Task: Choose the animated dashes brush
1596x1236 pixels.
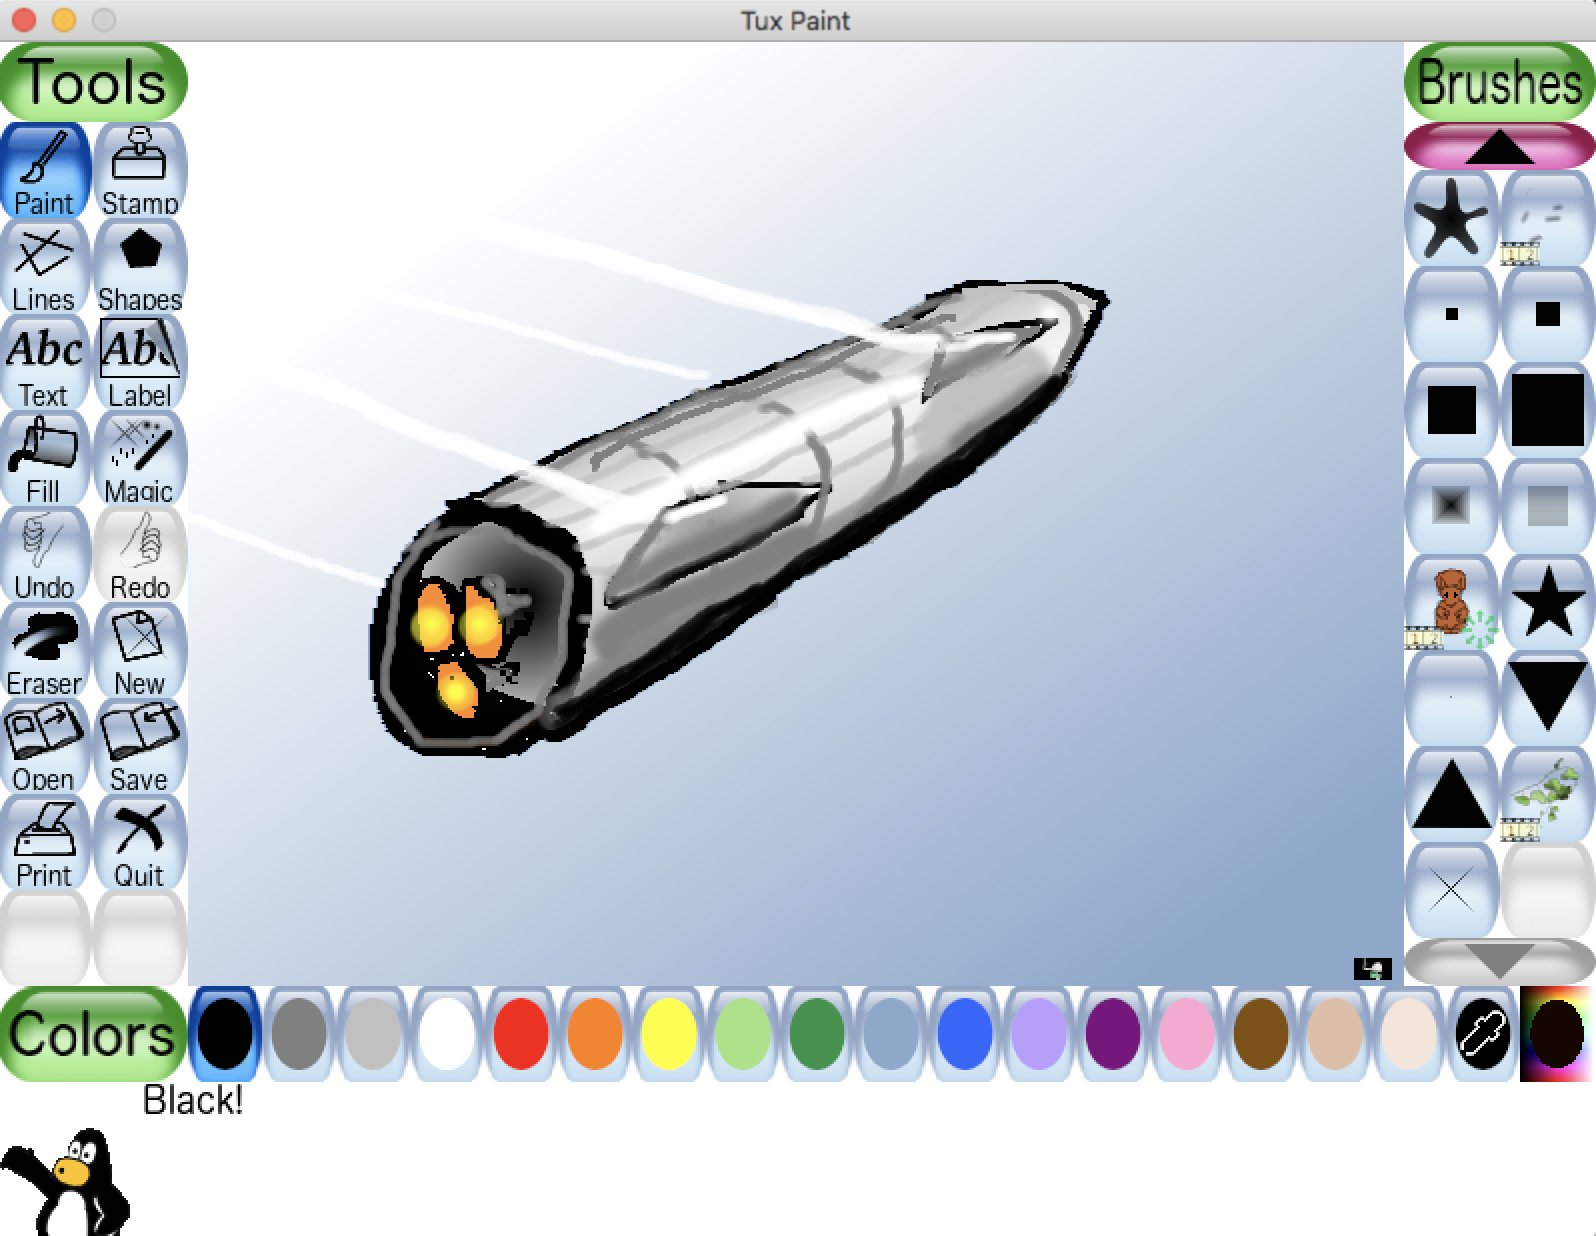Action: pyautogui.click(x=1547, y=219)
